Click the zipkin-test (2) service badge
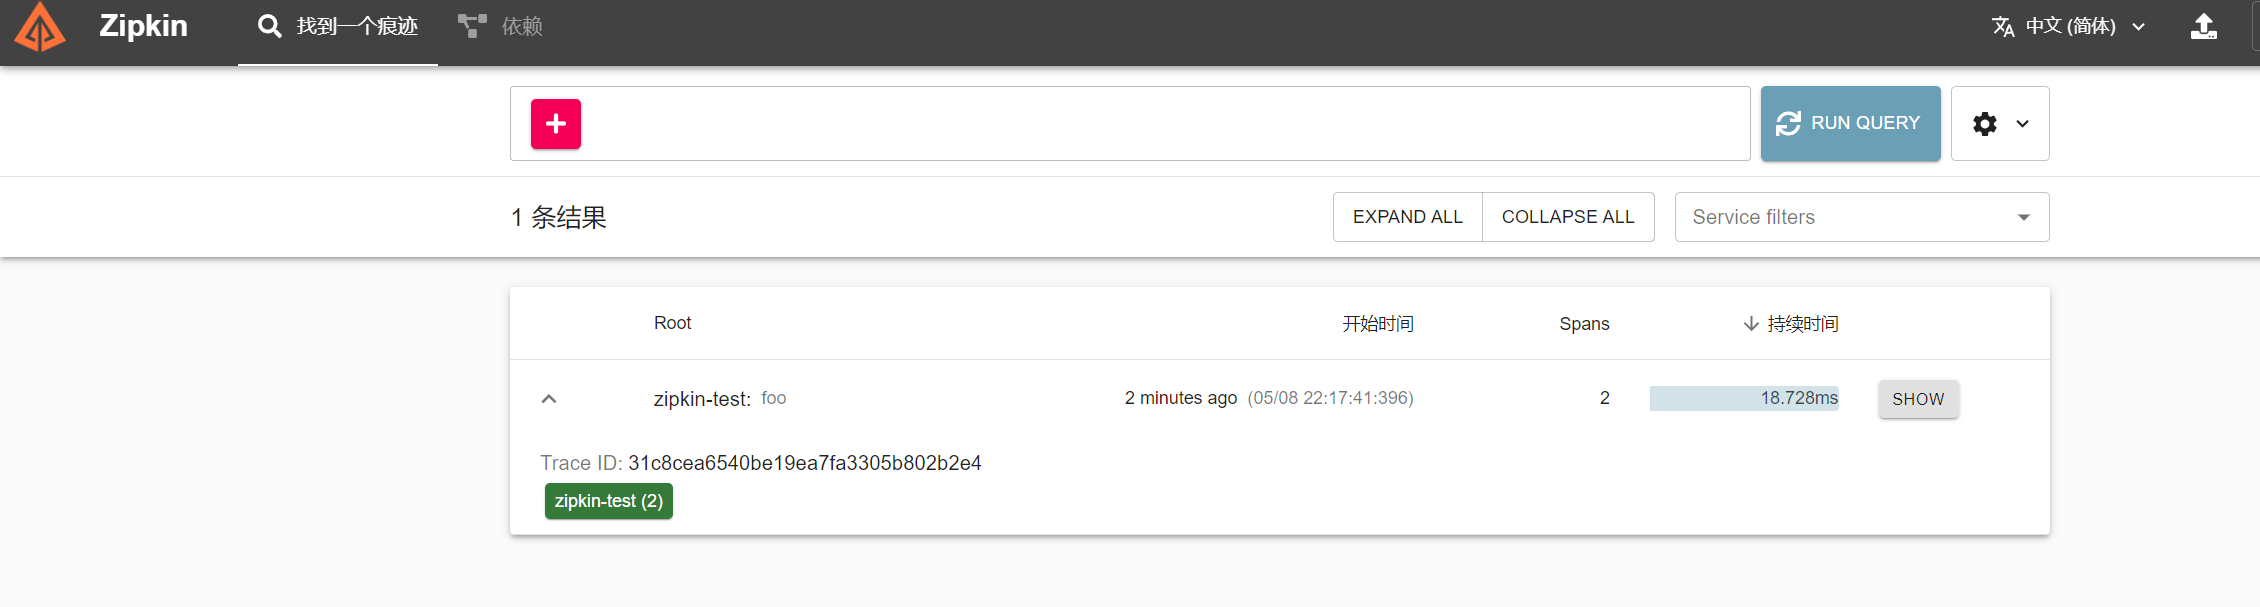The image size is (2260, 607). click(609, 501)
